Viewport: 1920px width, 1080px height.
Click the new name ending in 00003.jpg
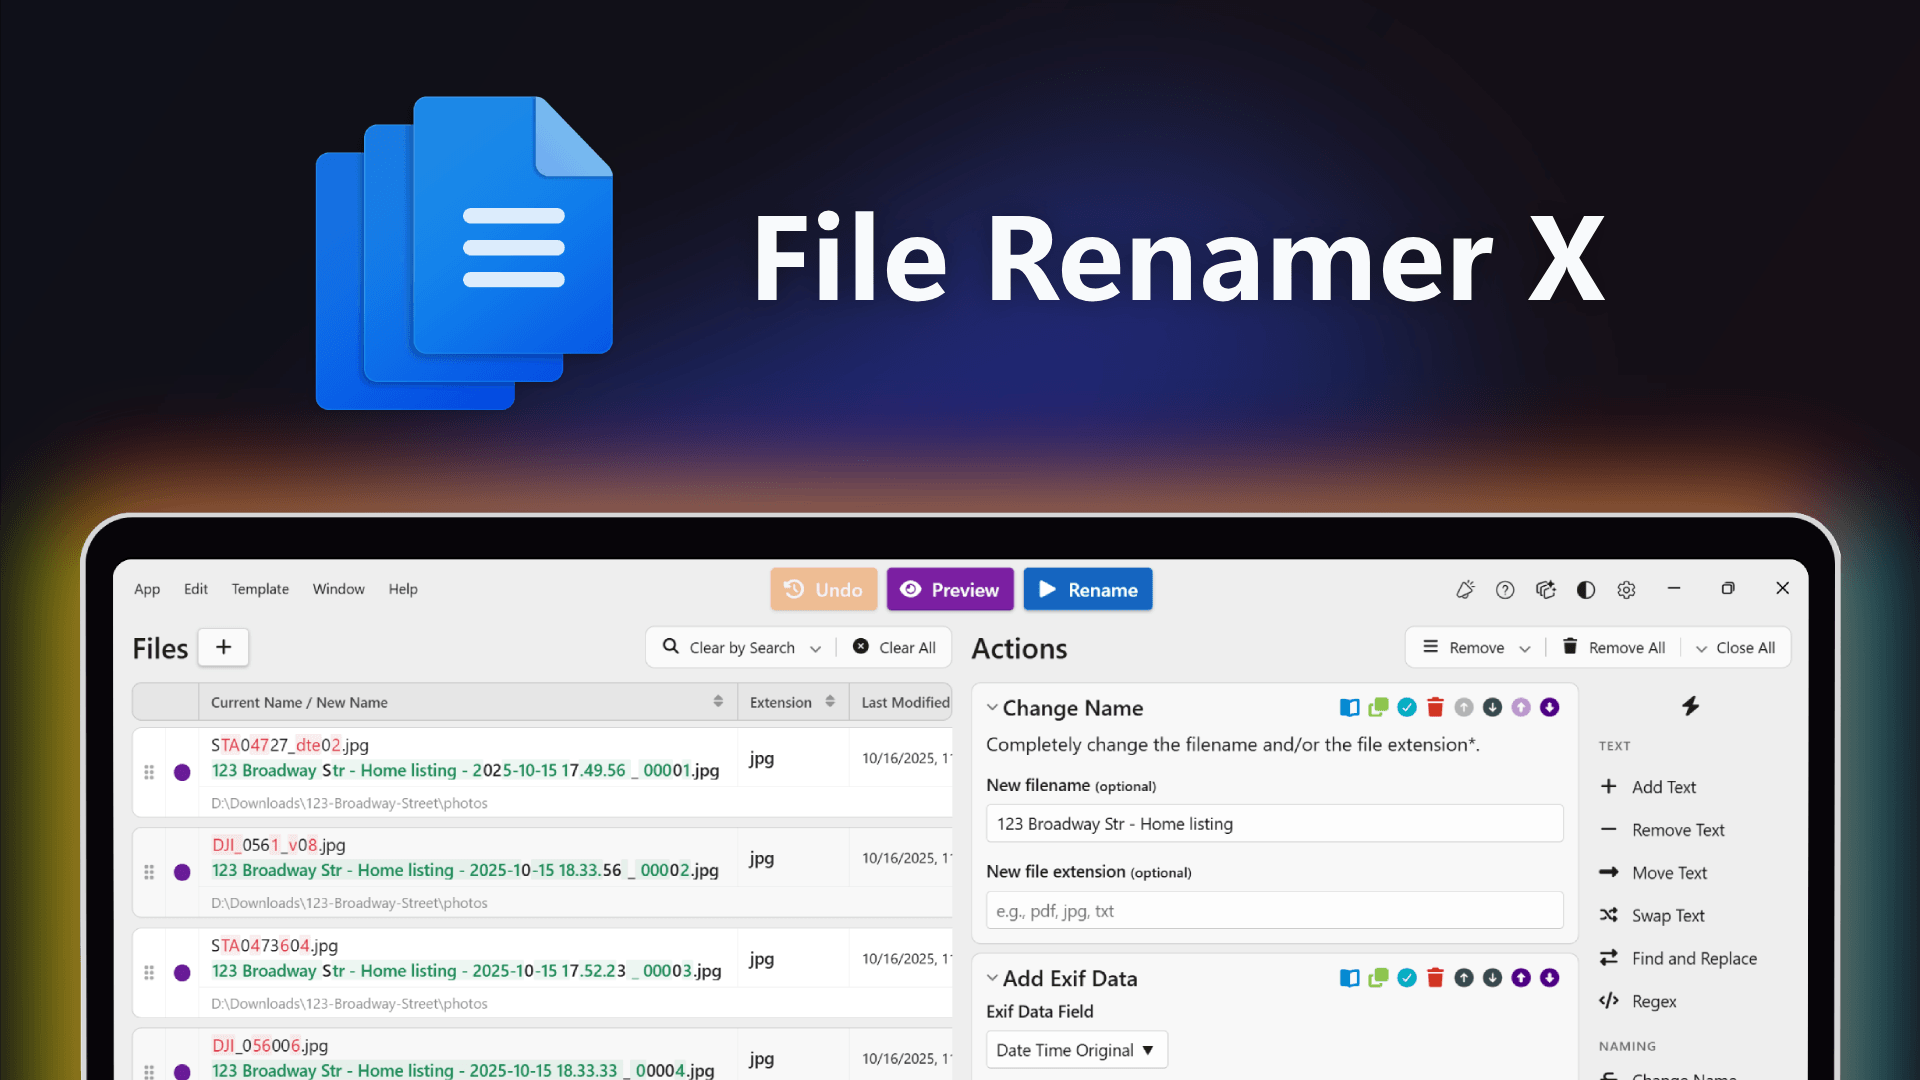(466, 971)
